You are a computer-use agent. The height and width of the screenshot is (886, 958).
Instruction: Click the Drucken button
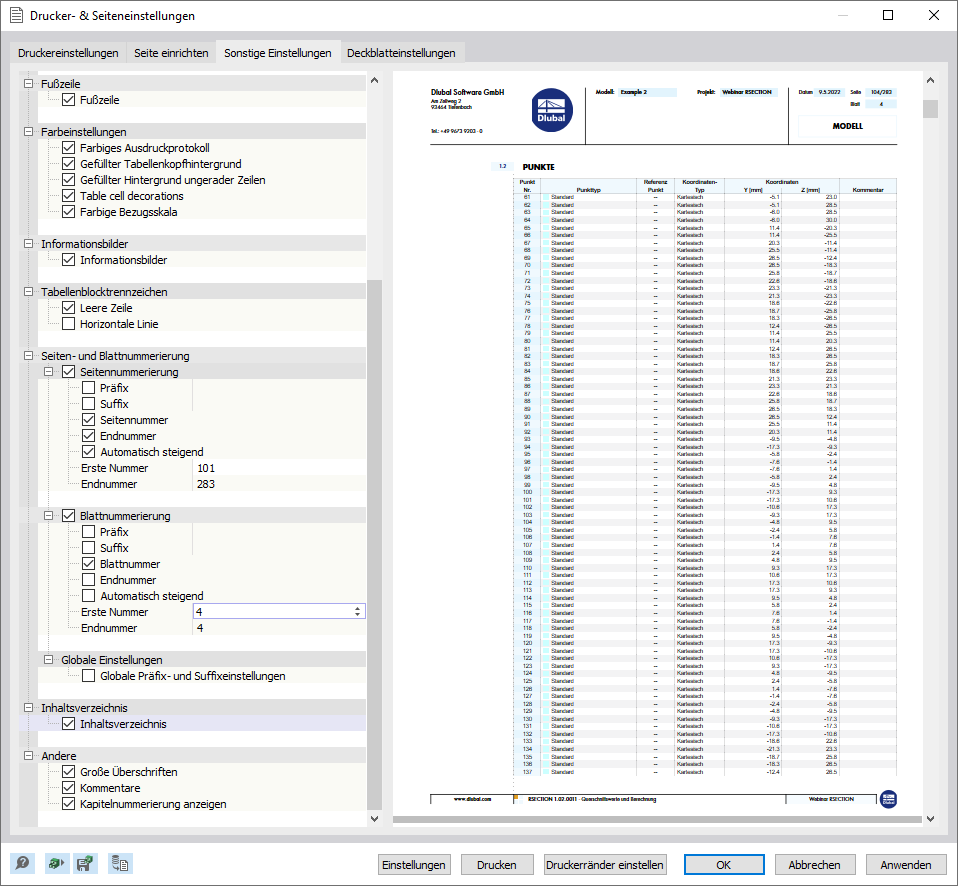coord(497,865)
